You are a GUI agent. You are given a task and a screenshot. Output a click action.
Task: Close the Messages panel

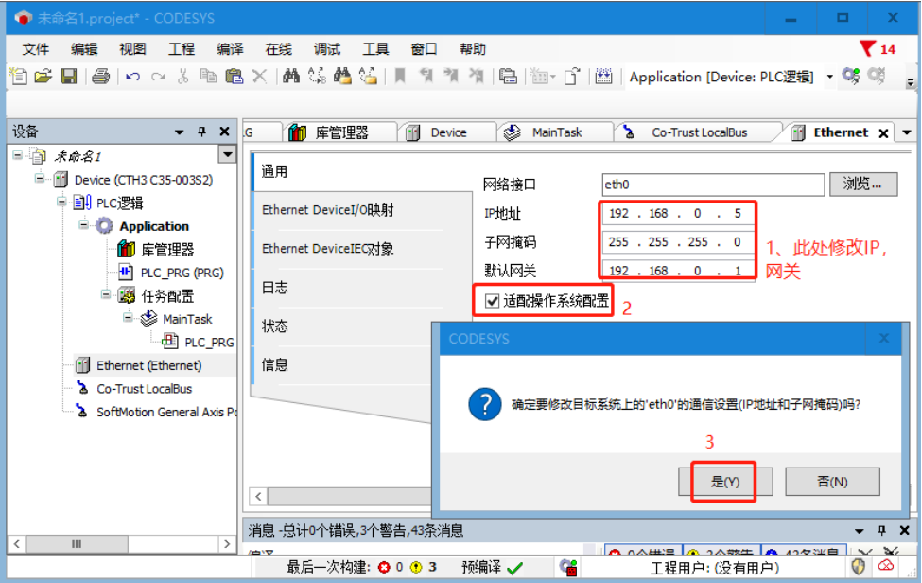(x=904, y=531)
